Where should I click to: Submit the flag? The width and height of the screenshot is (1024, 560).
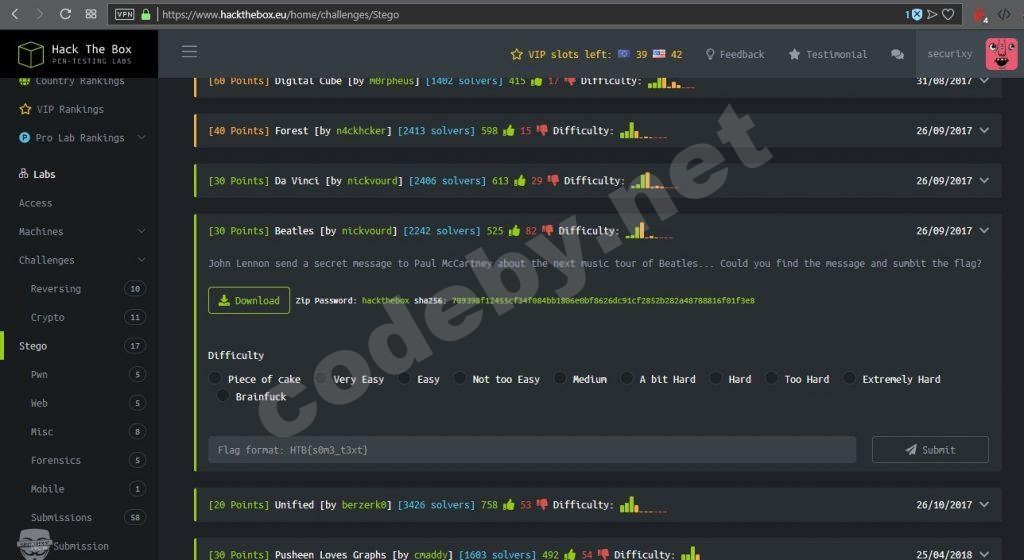coord(930,450)
